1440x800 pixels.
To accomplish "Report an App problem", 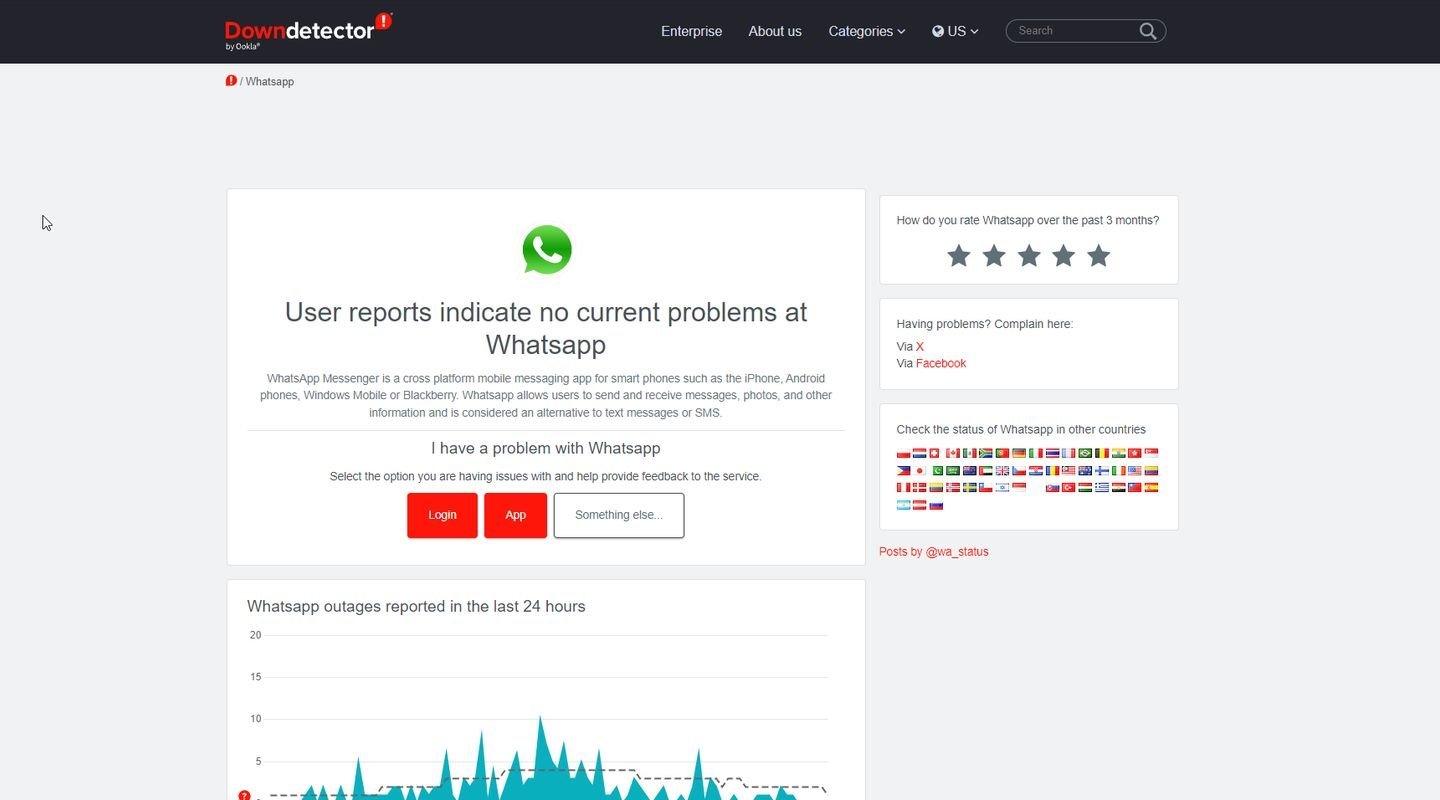I will coord(515,515).
